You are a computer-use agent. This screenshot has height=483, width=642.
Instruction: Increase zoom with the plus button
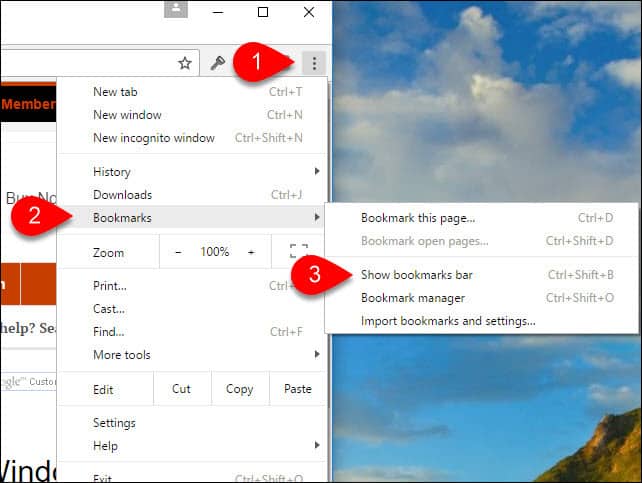(x=251, y=252)
